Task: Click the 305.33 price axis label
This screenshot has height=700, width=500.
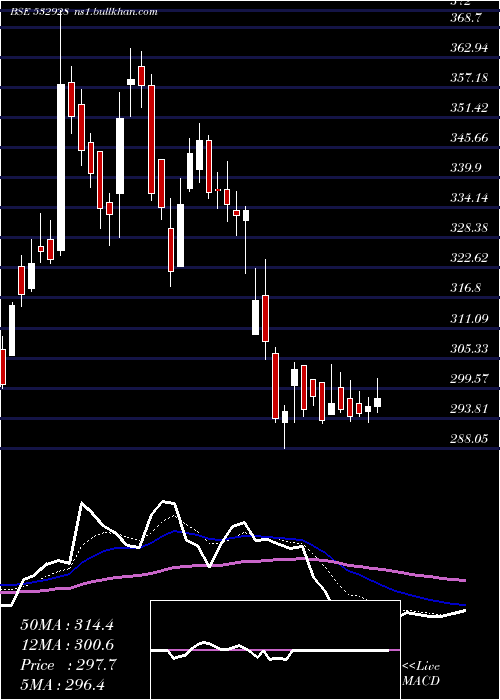Action: (469, 348)
